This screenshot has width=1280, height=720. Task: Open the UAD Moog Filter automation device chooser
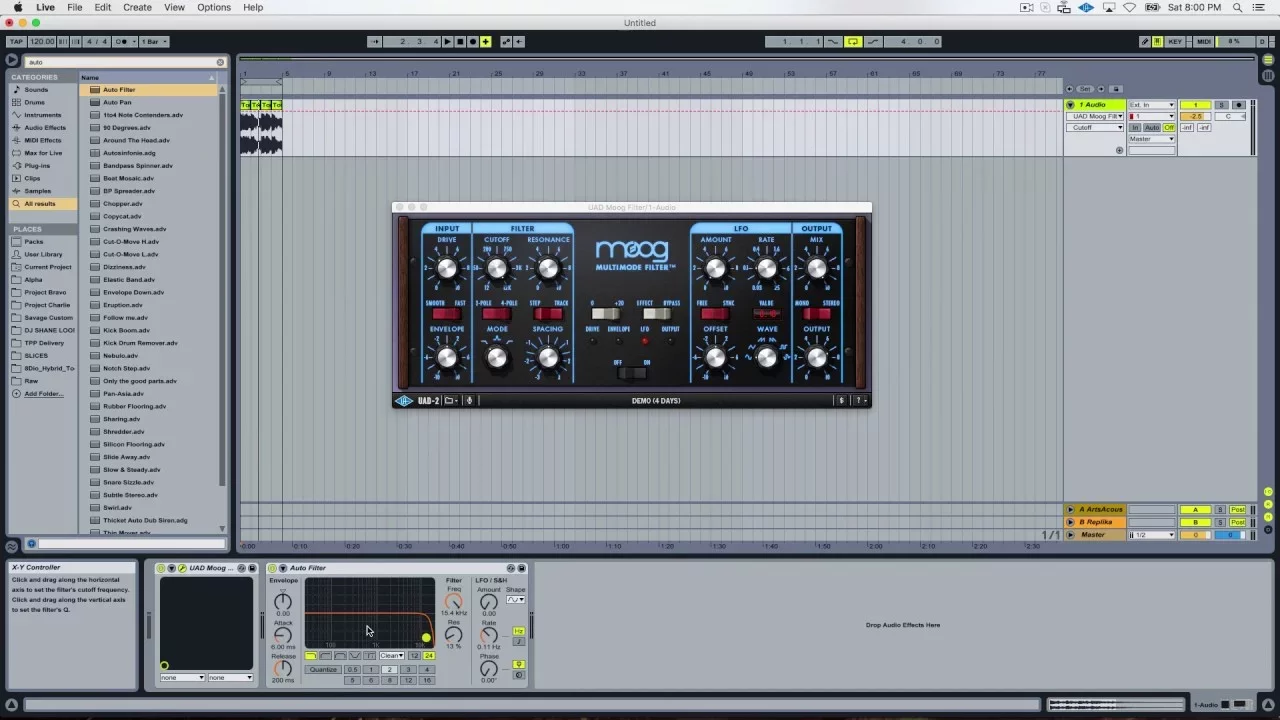click(1095, 116)
